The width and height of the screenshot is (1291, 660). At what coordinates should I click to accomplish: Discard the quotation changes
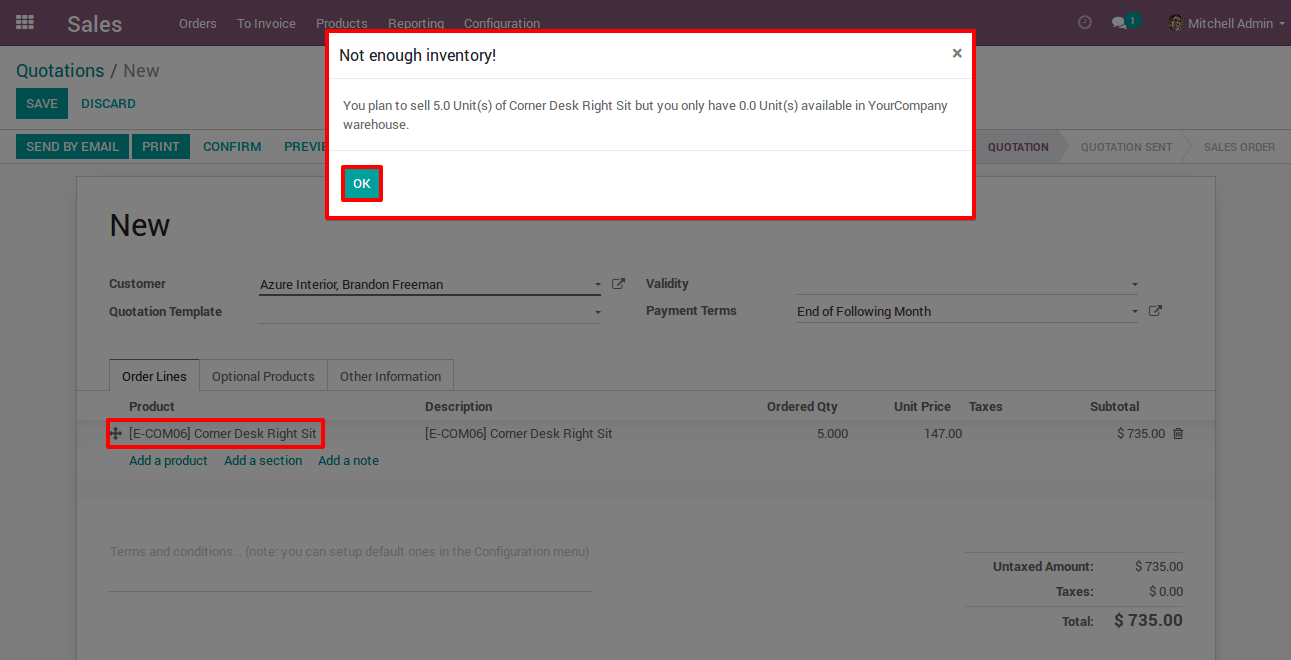click(x=108, y=104)
